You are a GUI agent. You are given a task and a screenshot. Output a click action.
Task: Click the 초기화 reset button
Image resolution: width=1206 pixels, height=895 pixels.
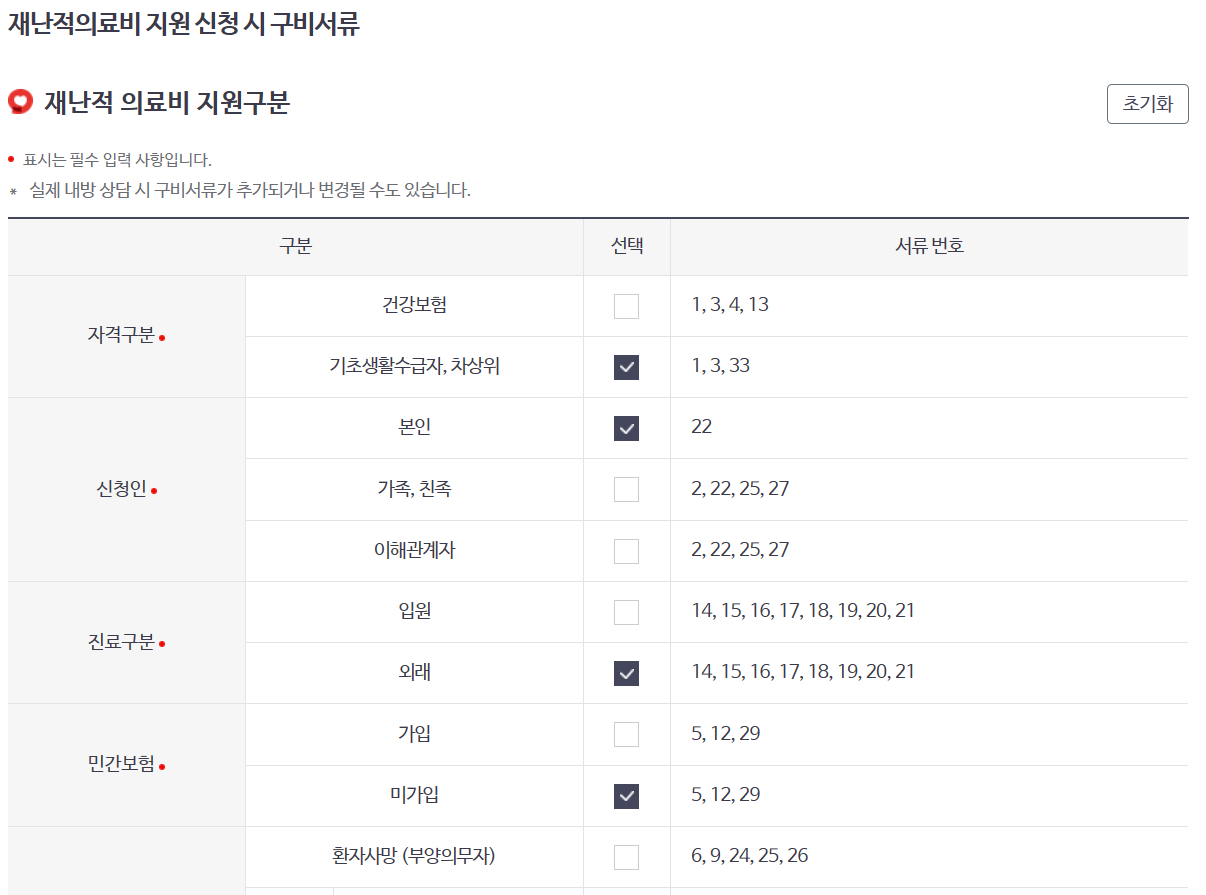pyautogui.click(x=1146, y=103)
